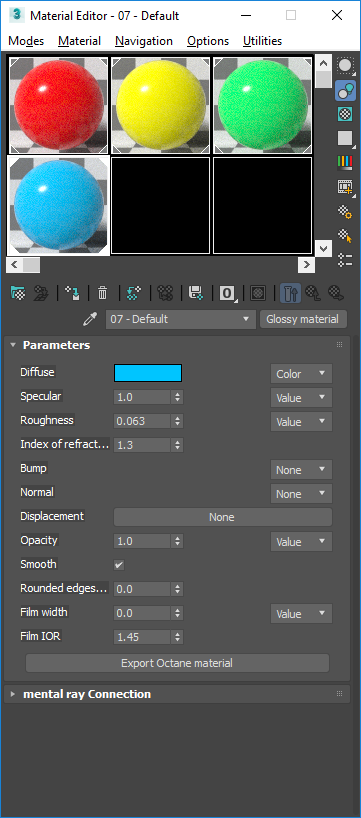Viewport: 361px width, 818px height.
Task: Select the red sphere material slot
Action: pos(58,105)
